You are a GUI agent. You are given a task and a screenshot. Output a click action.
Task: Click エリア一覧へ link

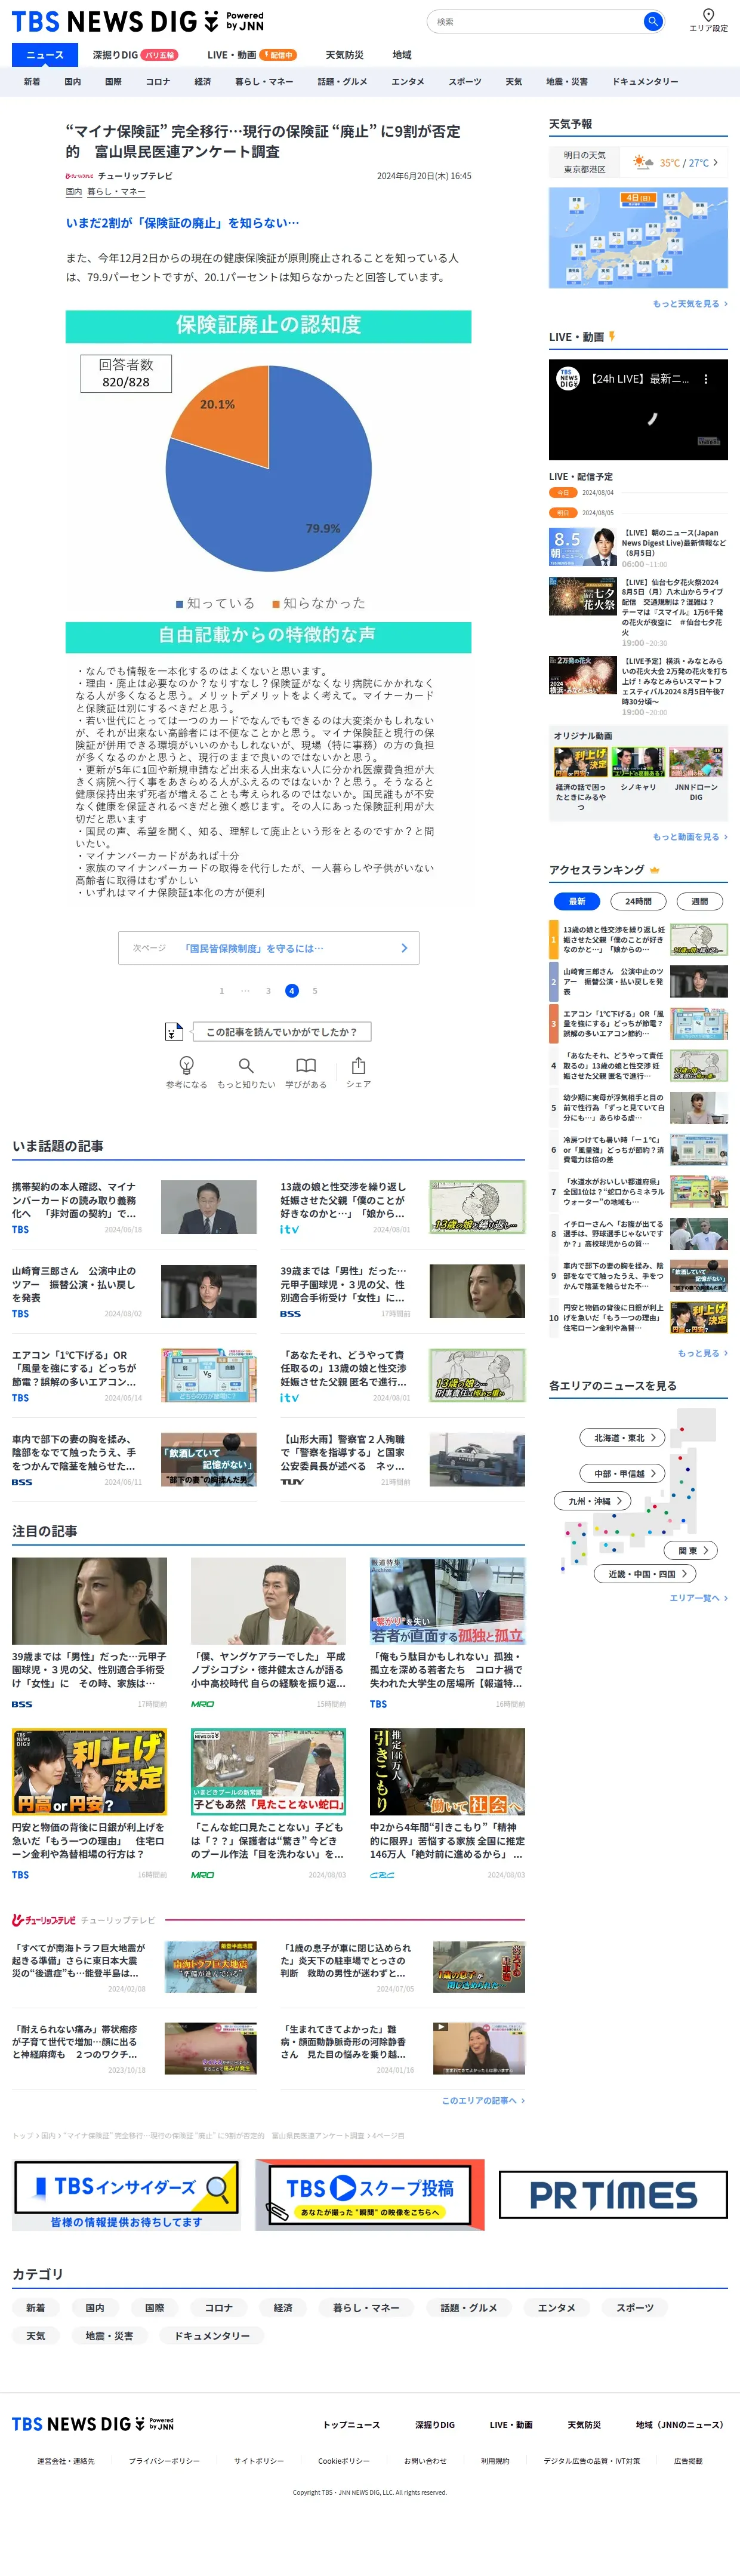[x=698, y=1598]
